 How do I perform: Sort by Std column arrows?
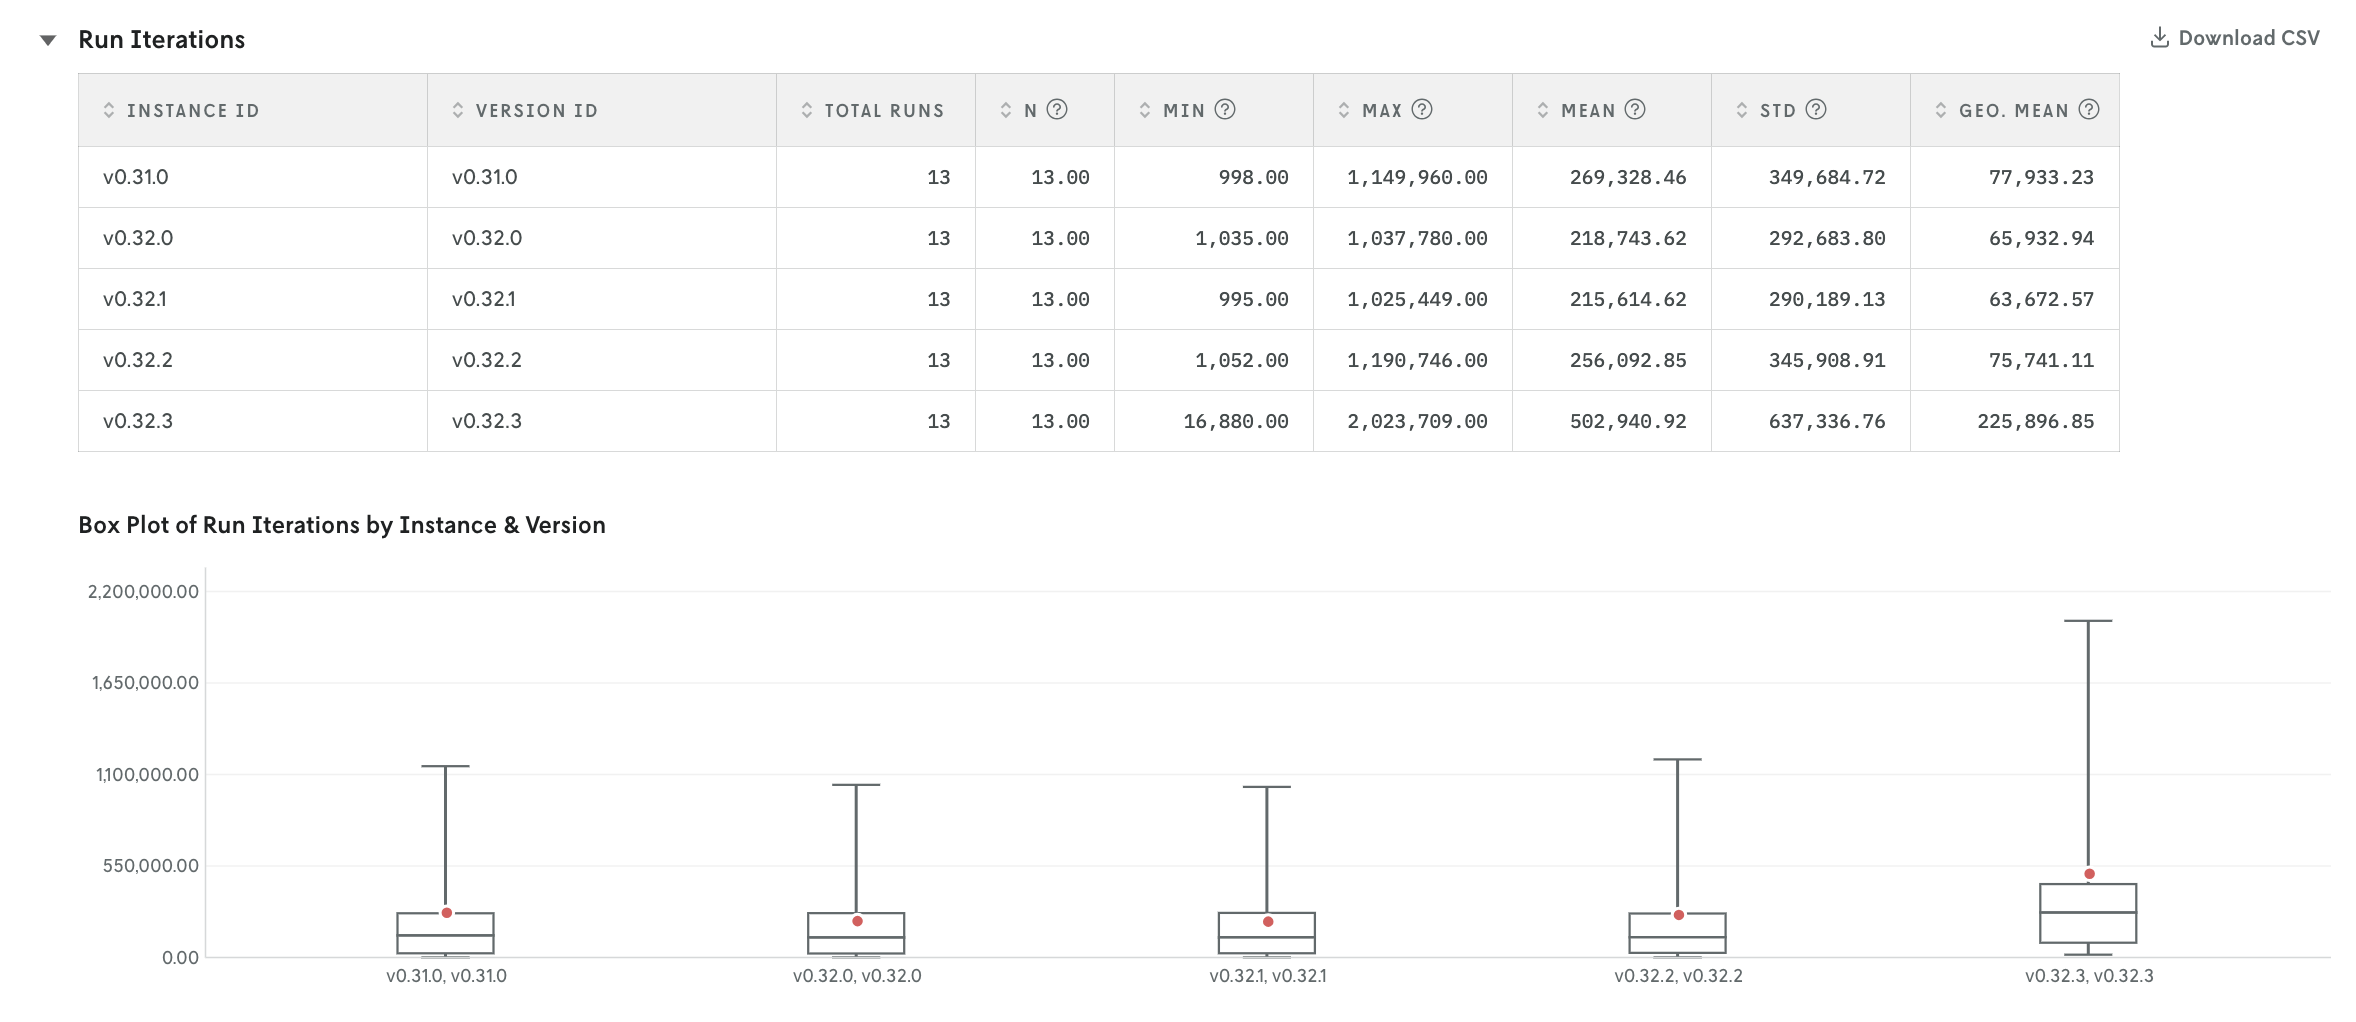pos(1742,110)
